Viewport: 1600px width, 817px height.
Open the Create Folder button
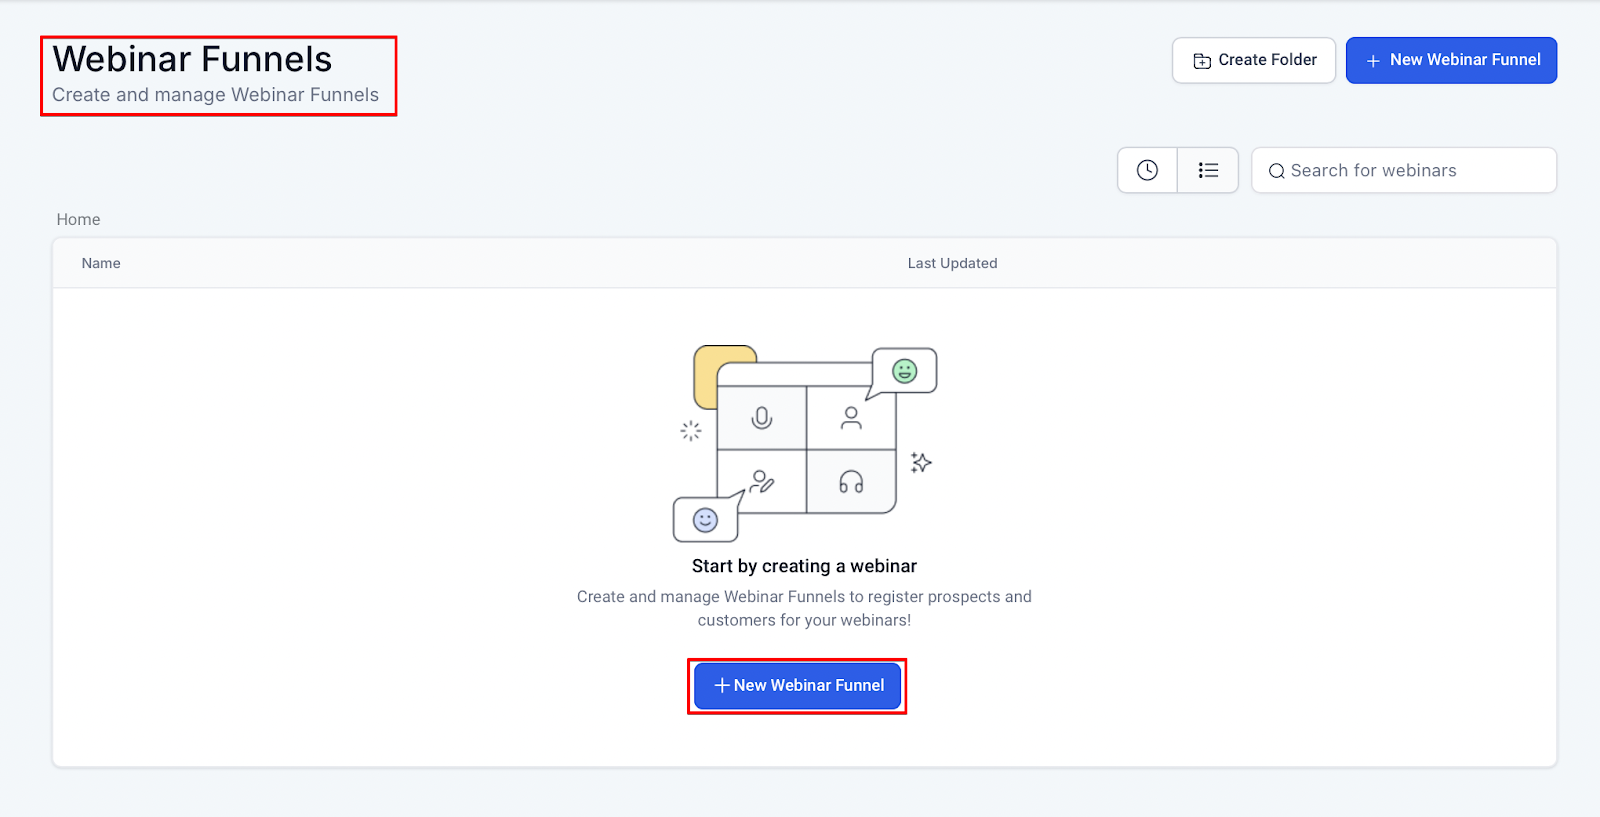click(1254, 60)
